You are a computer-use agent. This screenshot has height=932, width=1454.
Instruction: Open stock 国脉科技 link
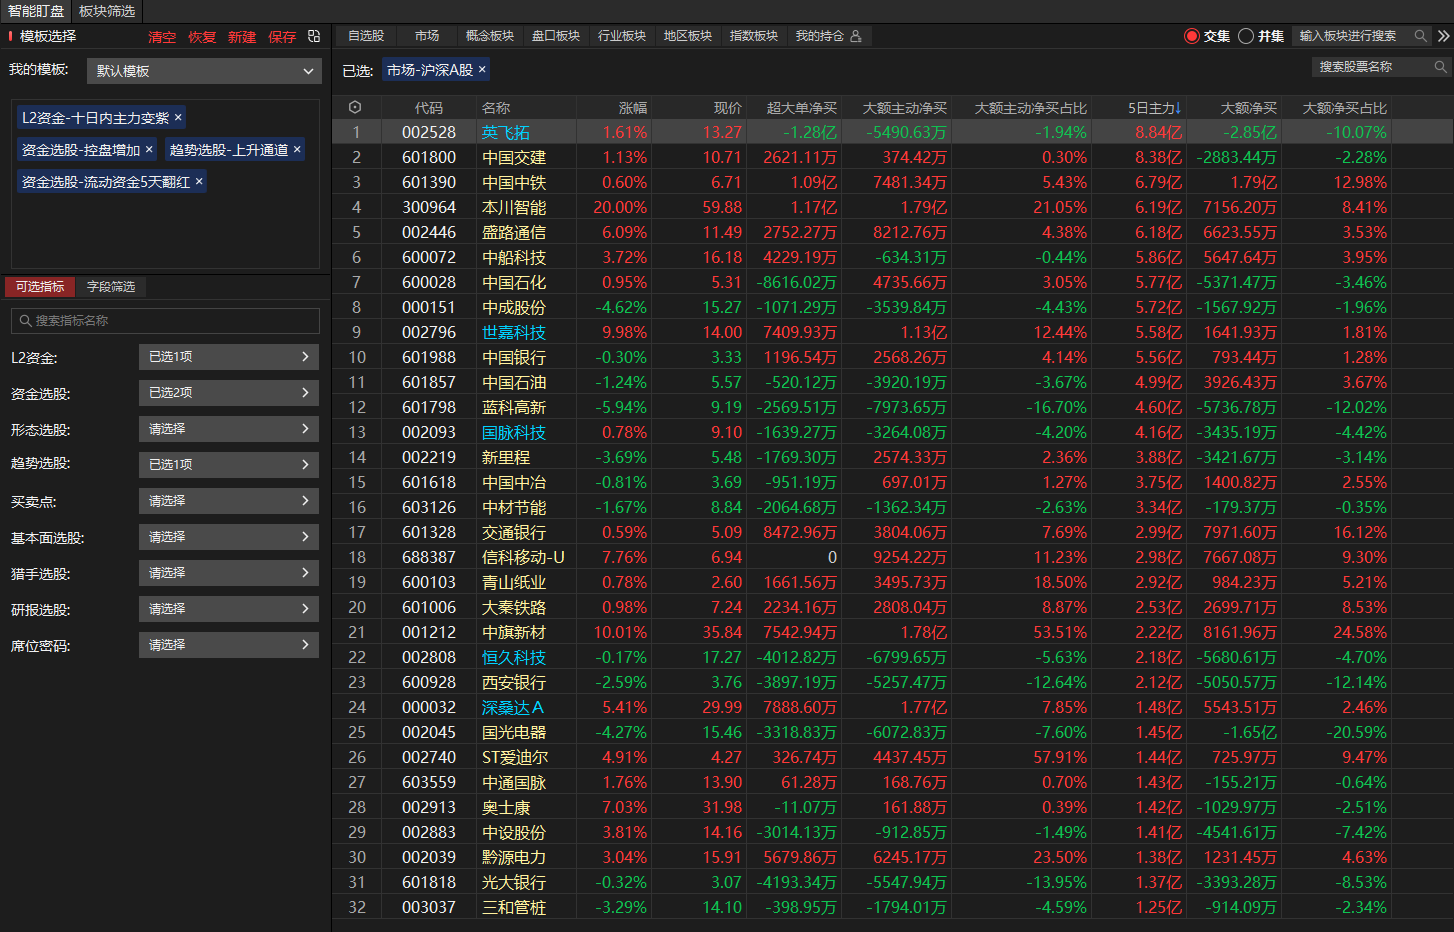514,432
